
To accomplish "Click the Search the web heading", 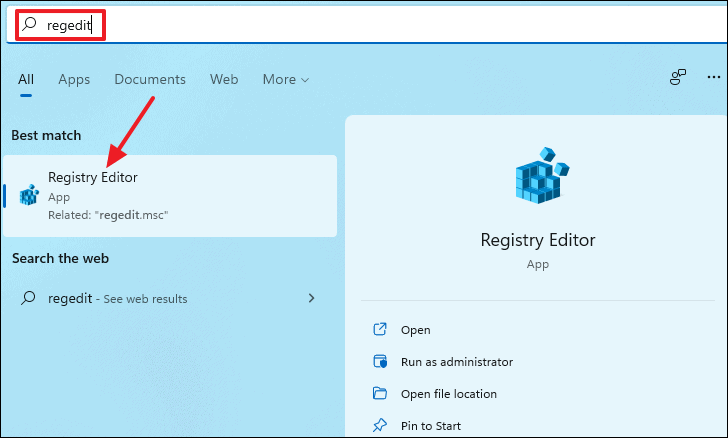I will (x=60, y=258).
